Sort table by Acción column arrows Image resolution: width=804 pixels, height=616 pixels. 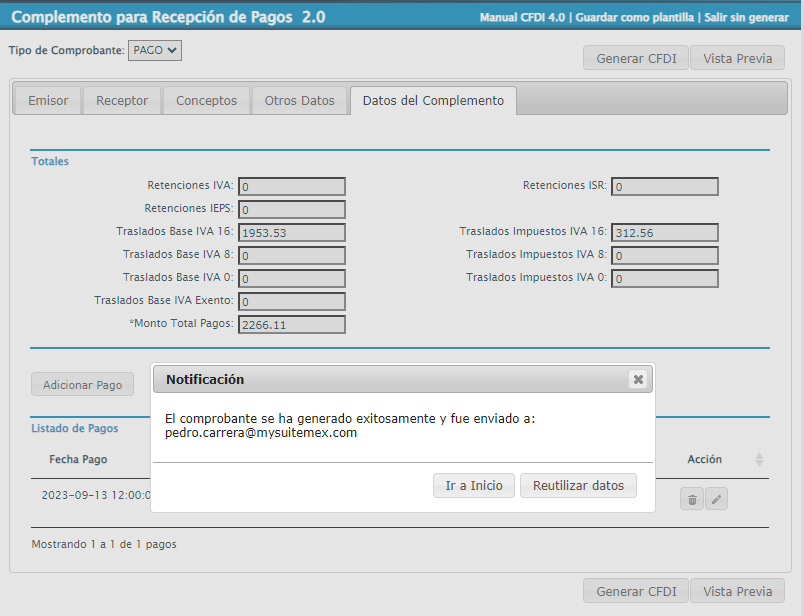pyautogui.click(x=758, y=459)
